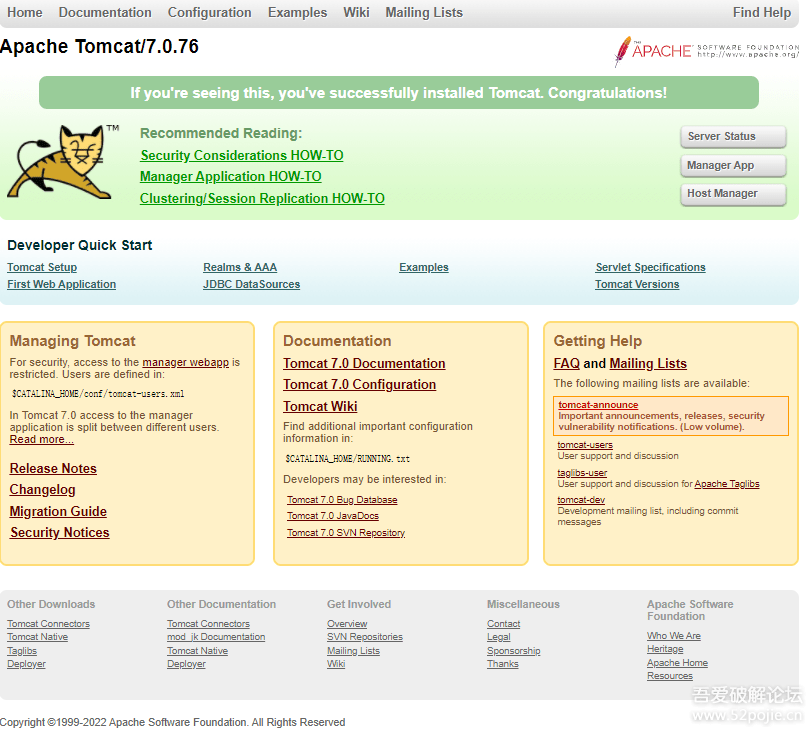Open the Documentation navigation item
812x732 pixels.
[105, 12]
